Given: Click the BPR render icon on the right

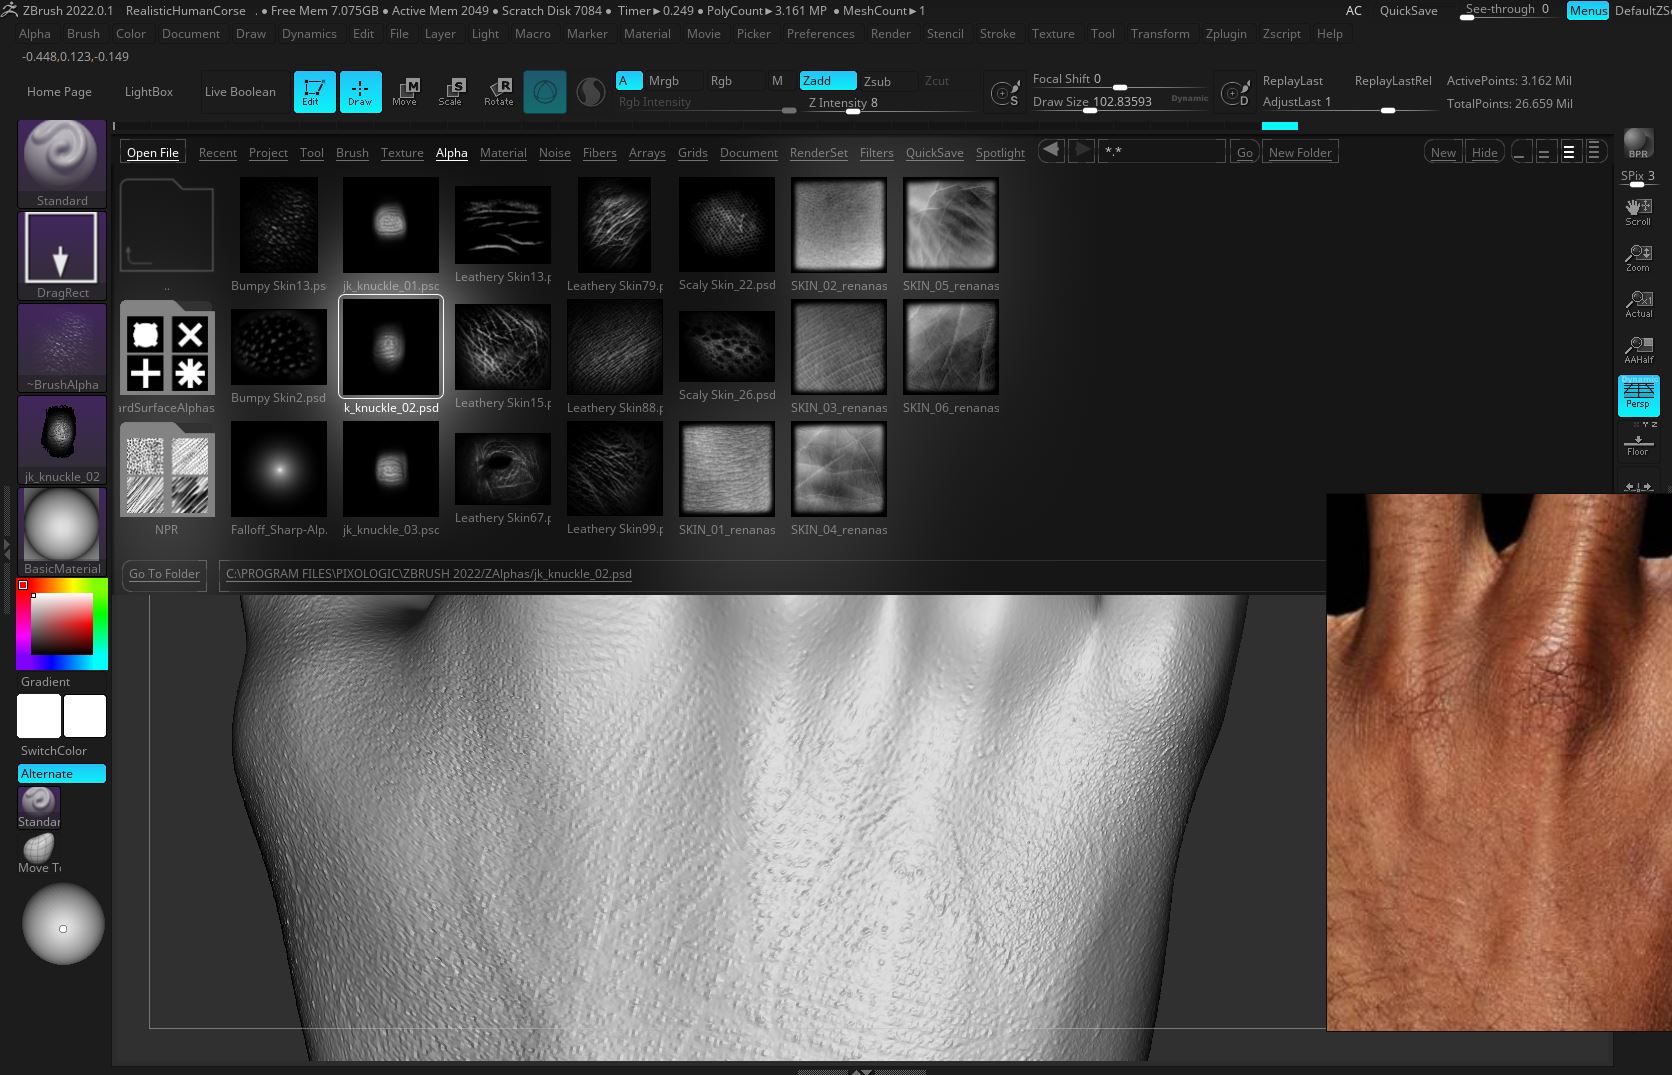Looking at the screenshot, I should click(x=1637, y=142).
